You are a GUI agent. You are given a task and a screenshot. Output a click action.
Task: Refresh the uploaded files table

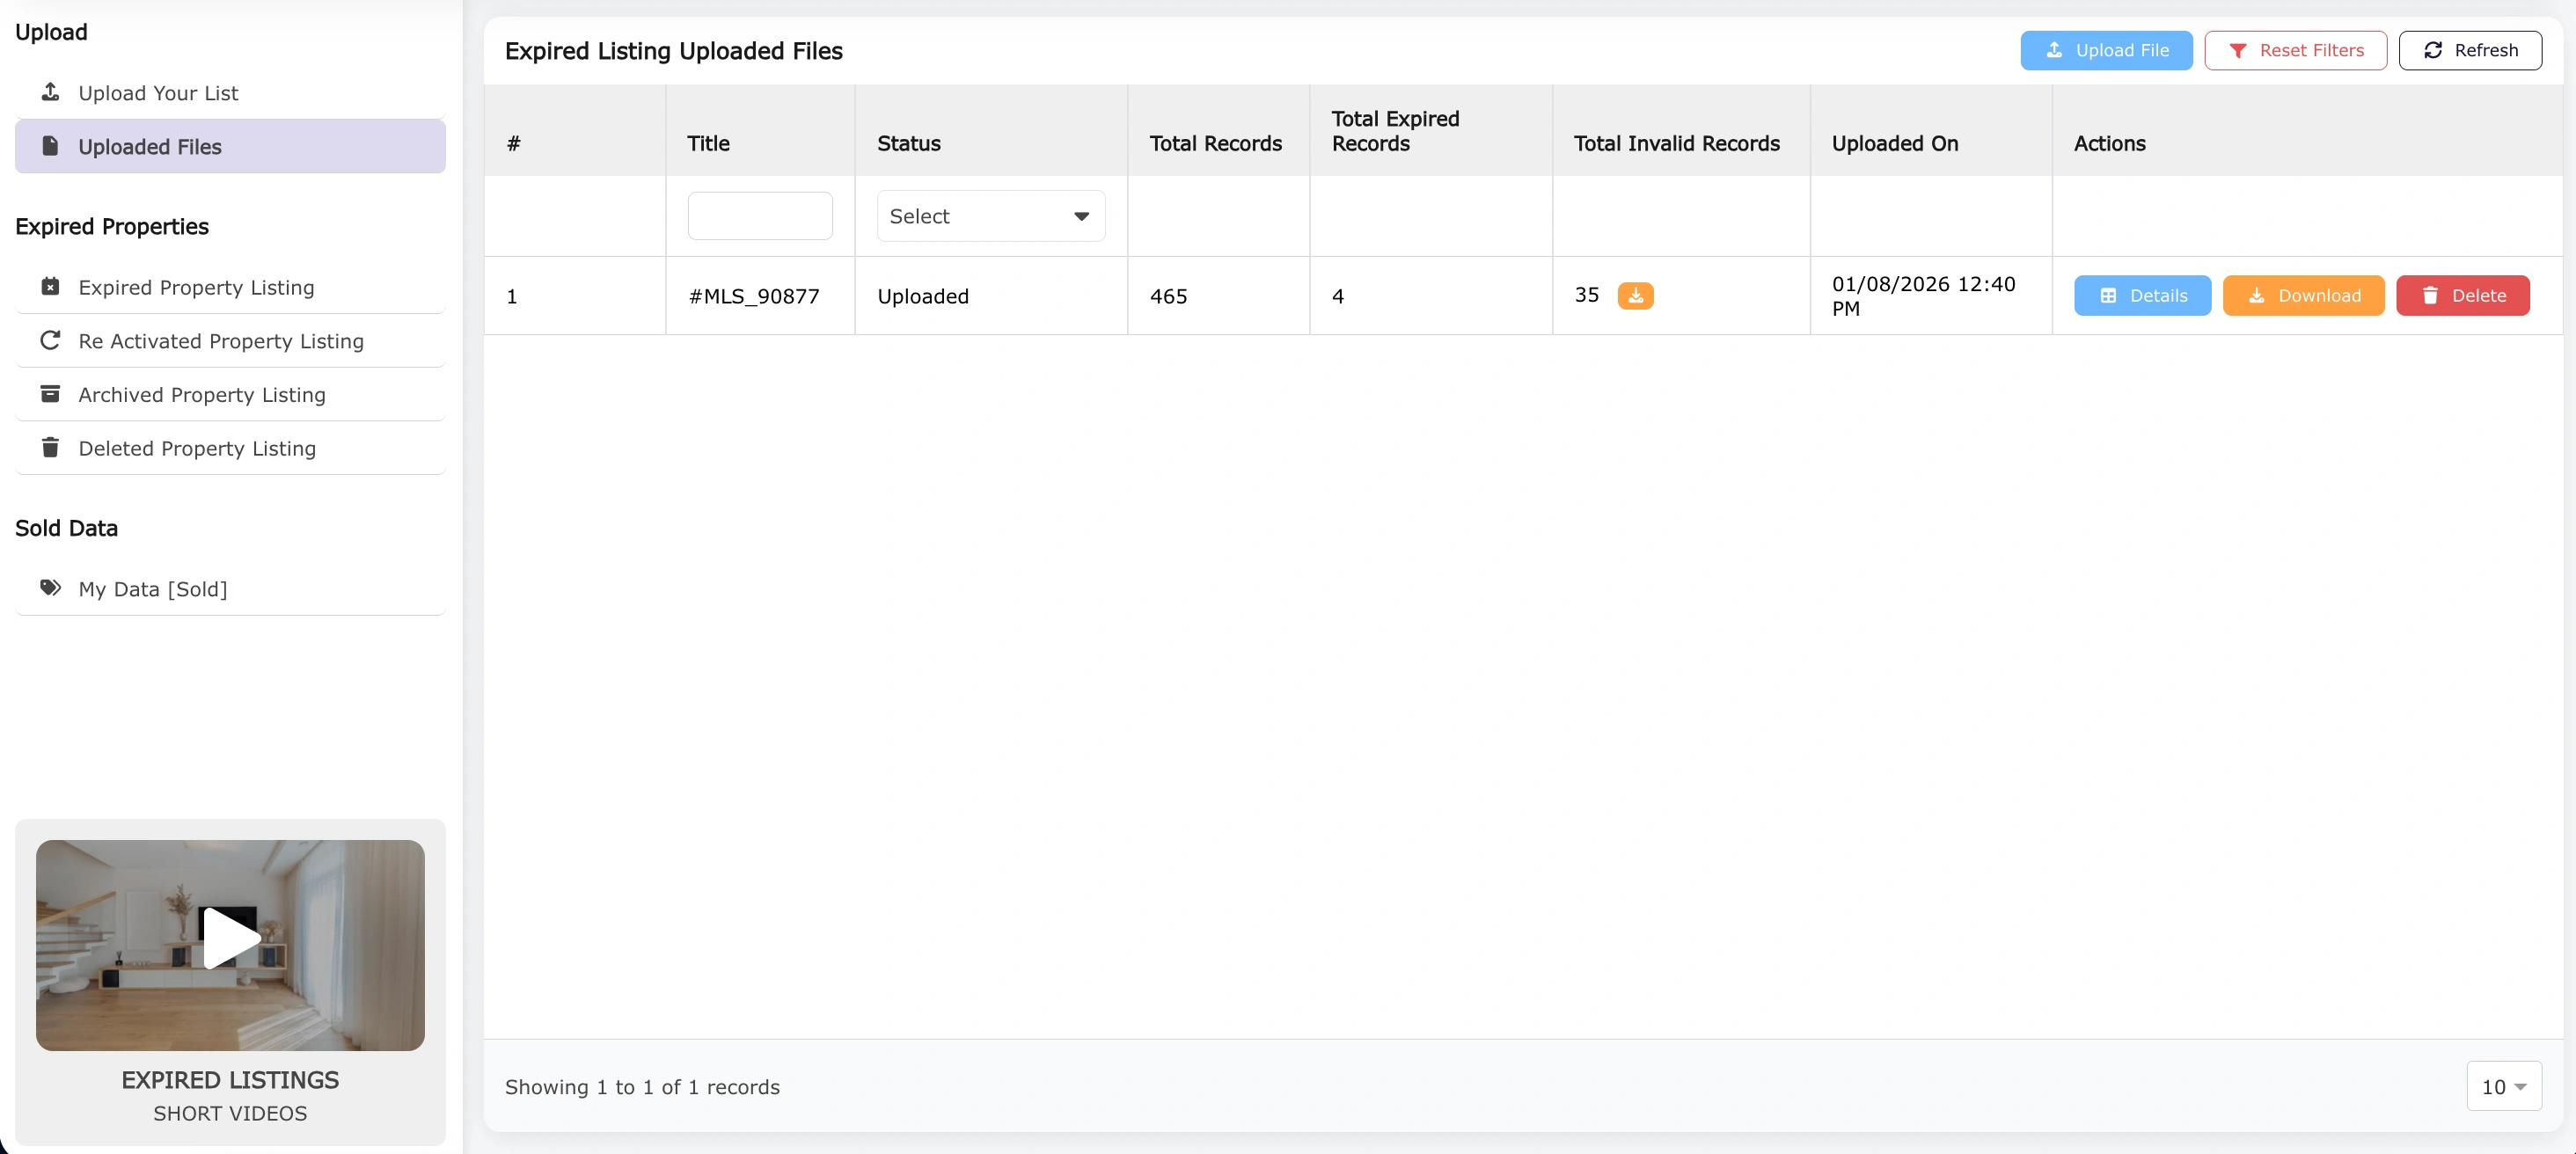tap(2469, 50)
